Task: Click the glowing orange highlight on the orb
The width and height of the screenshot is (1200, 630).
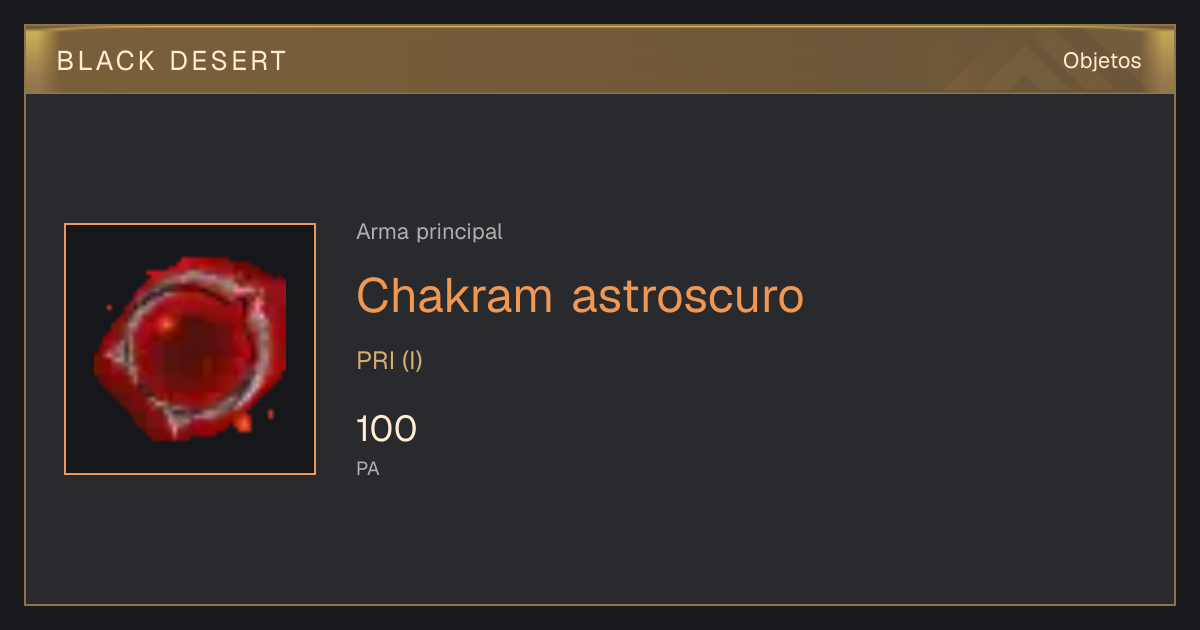Action: coord(167,323)
